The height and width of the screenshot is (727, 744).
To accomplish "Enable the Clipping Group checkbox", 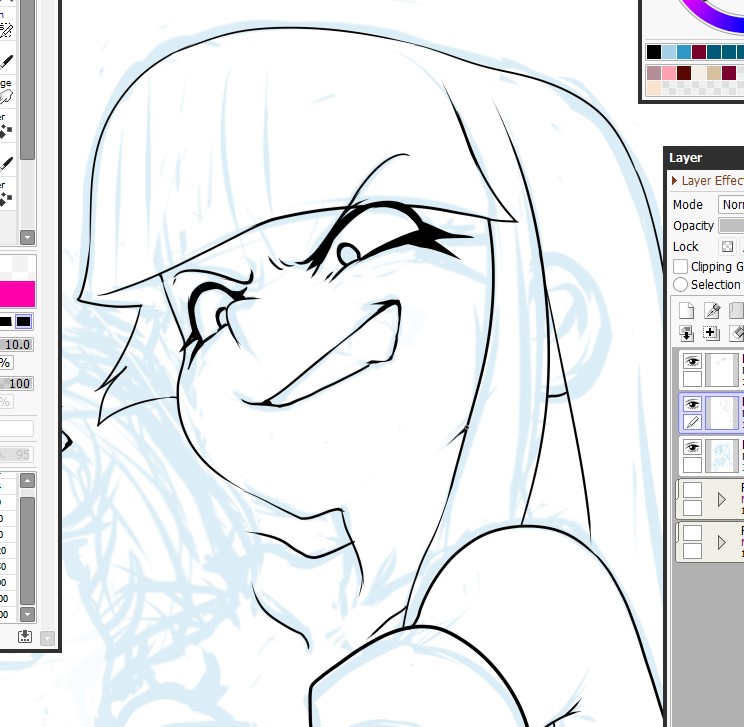I will tap(680, 266).
